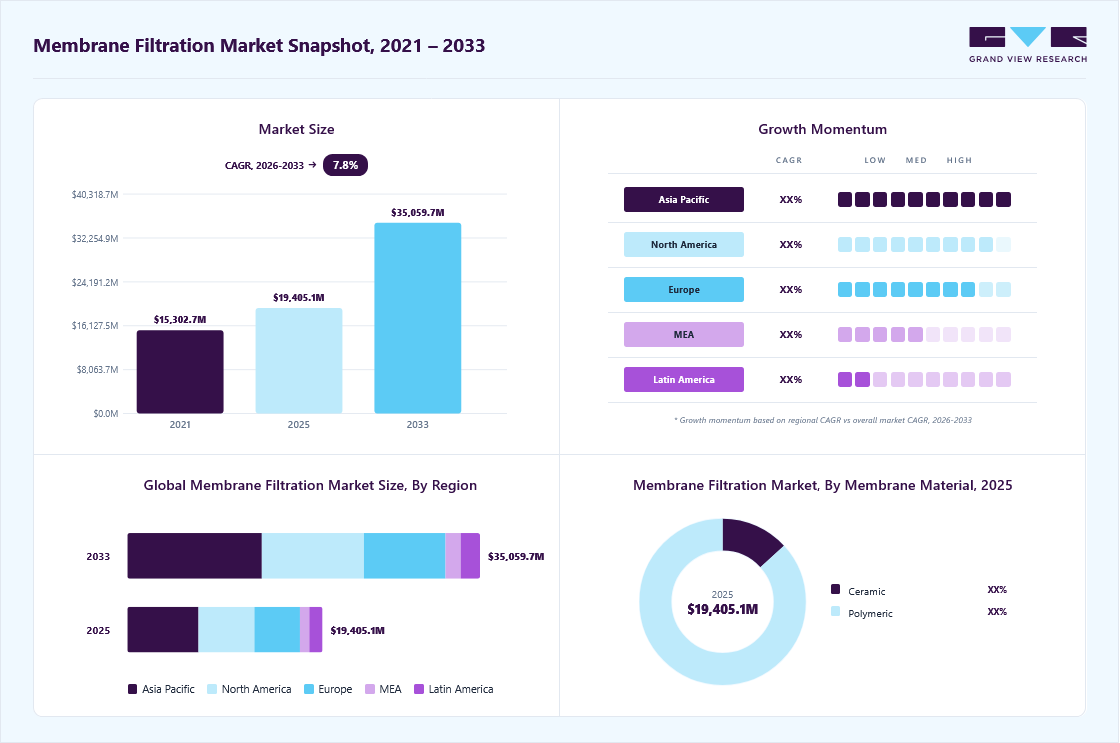Click the Latin America segment of the 2033 stacked bar
1120x743 pixels.
click(x=470, y=556)
